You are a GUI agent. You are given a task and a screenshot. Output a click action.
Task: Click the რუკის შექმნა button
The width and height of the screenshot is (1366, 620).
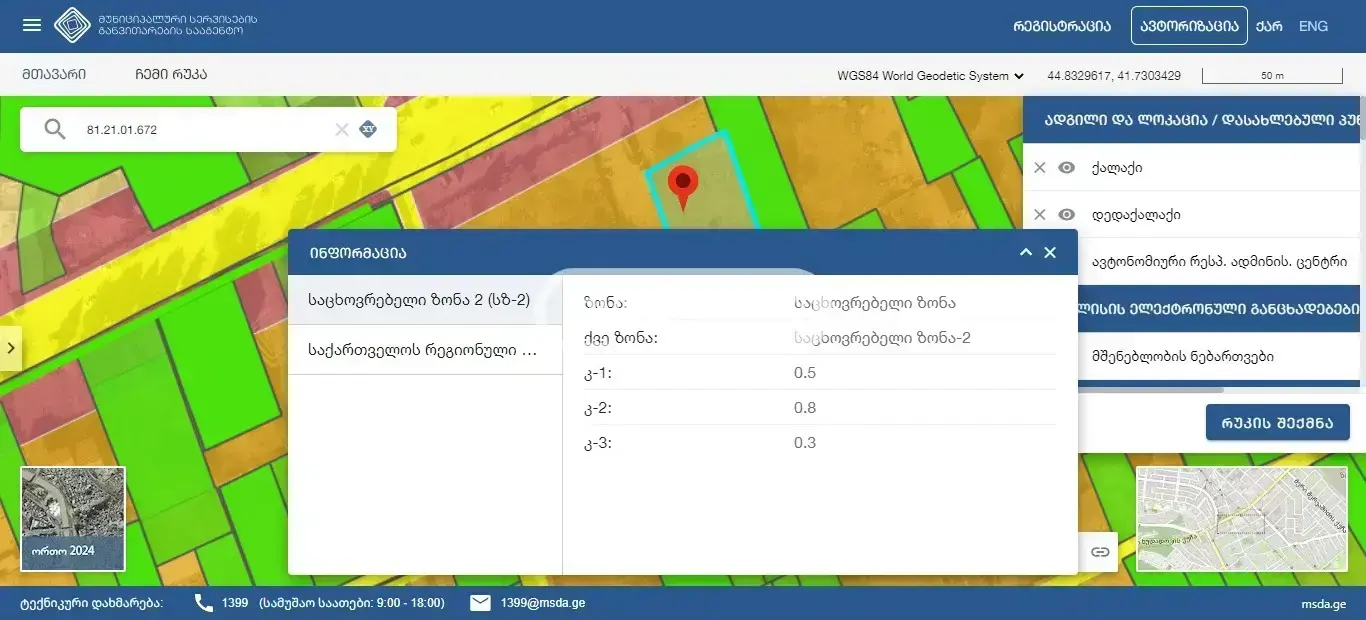tap(1278, 422)
